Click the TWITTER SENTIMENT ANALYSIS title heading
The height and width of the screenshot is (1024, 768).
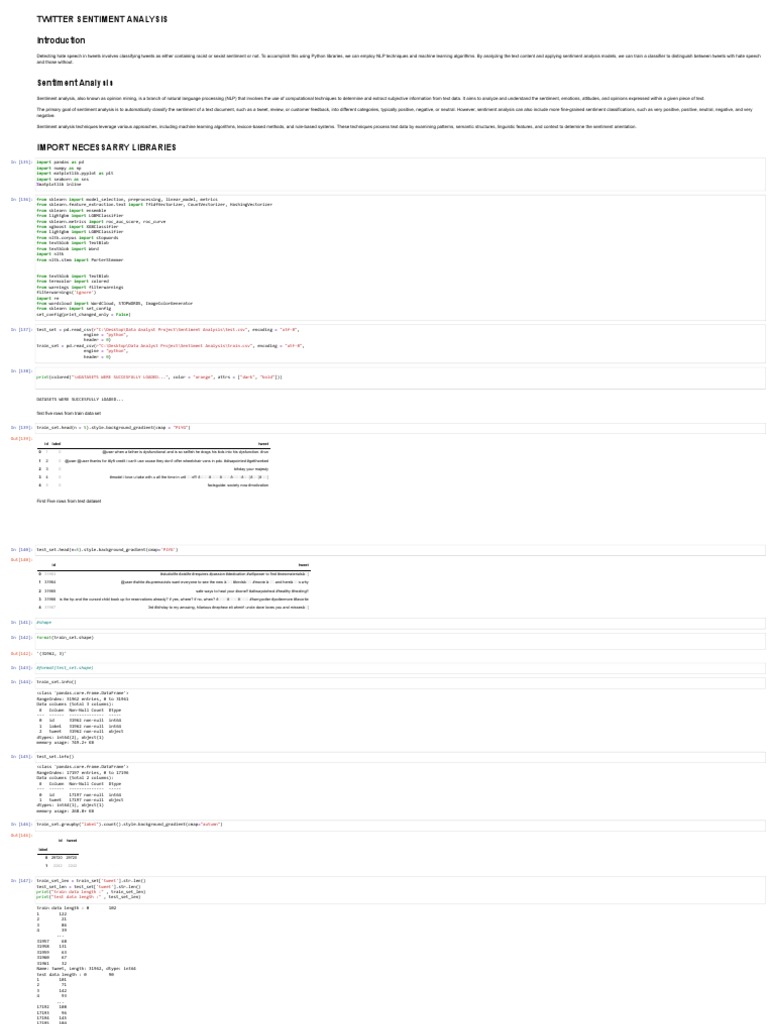coord(102,19)
